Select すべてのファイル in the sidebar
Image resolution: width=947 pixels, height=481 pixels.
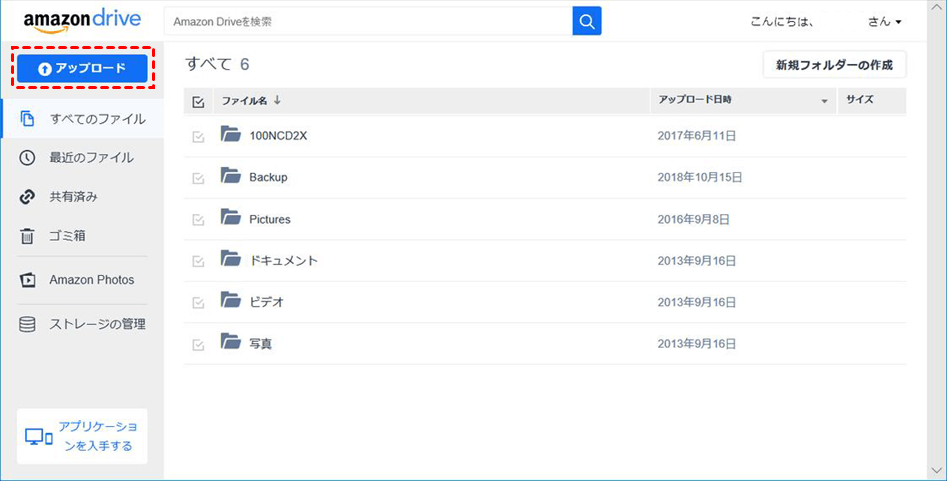click(x=97, y=119)
